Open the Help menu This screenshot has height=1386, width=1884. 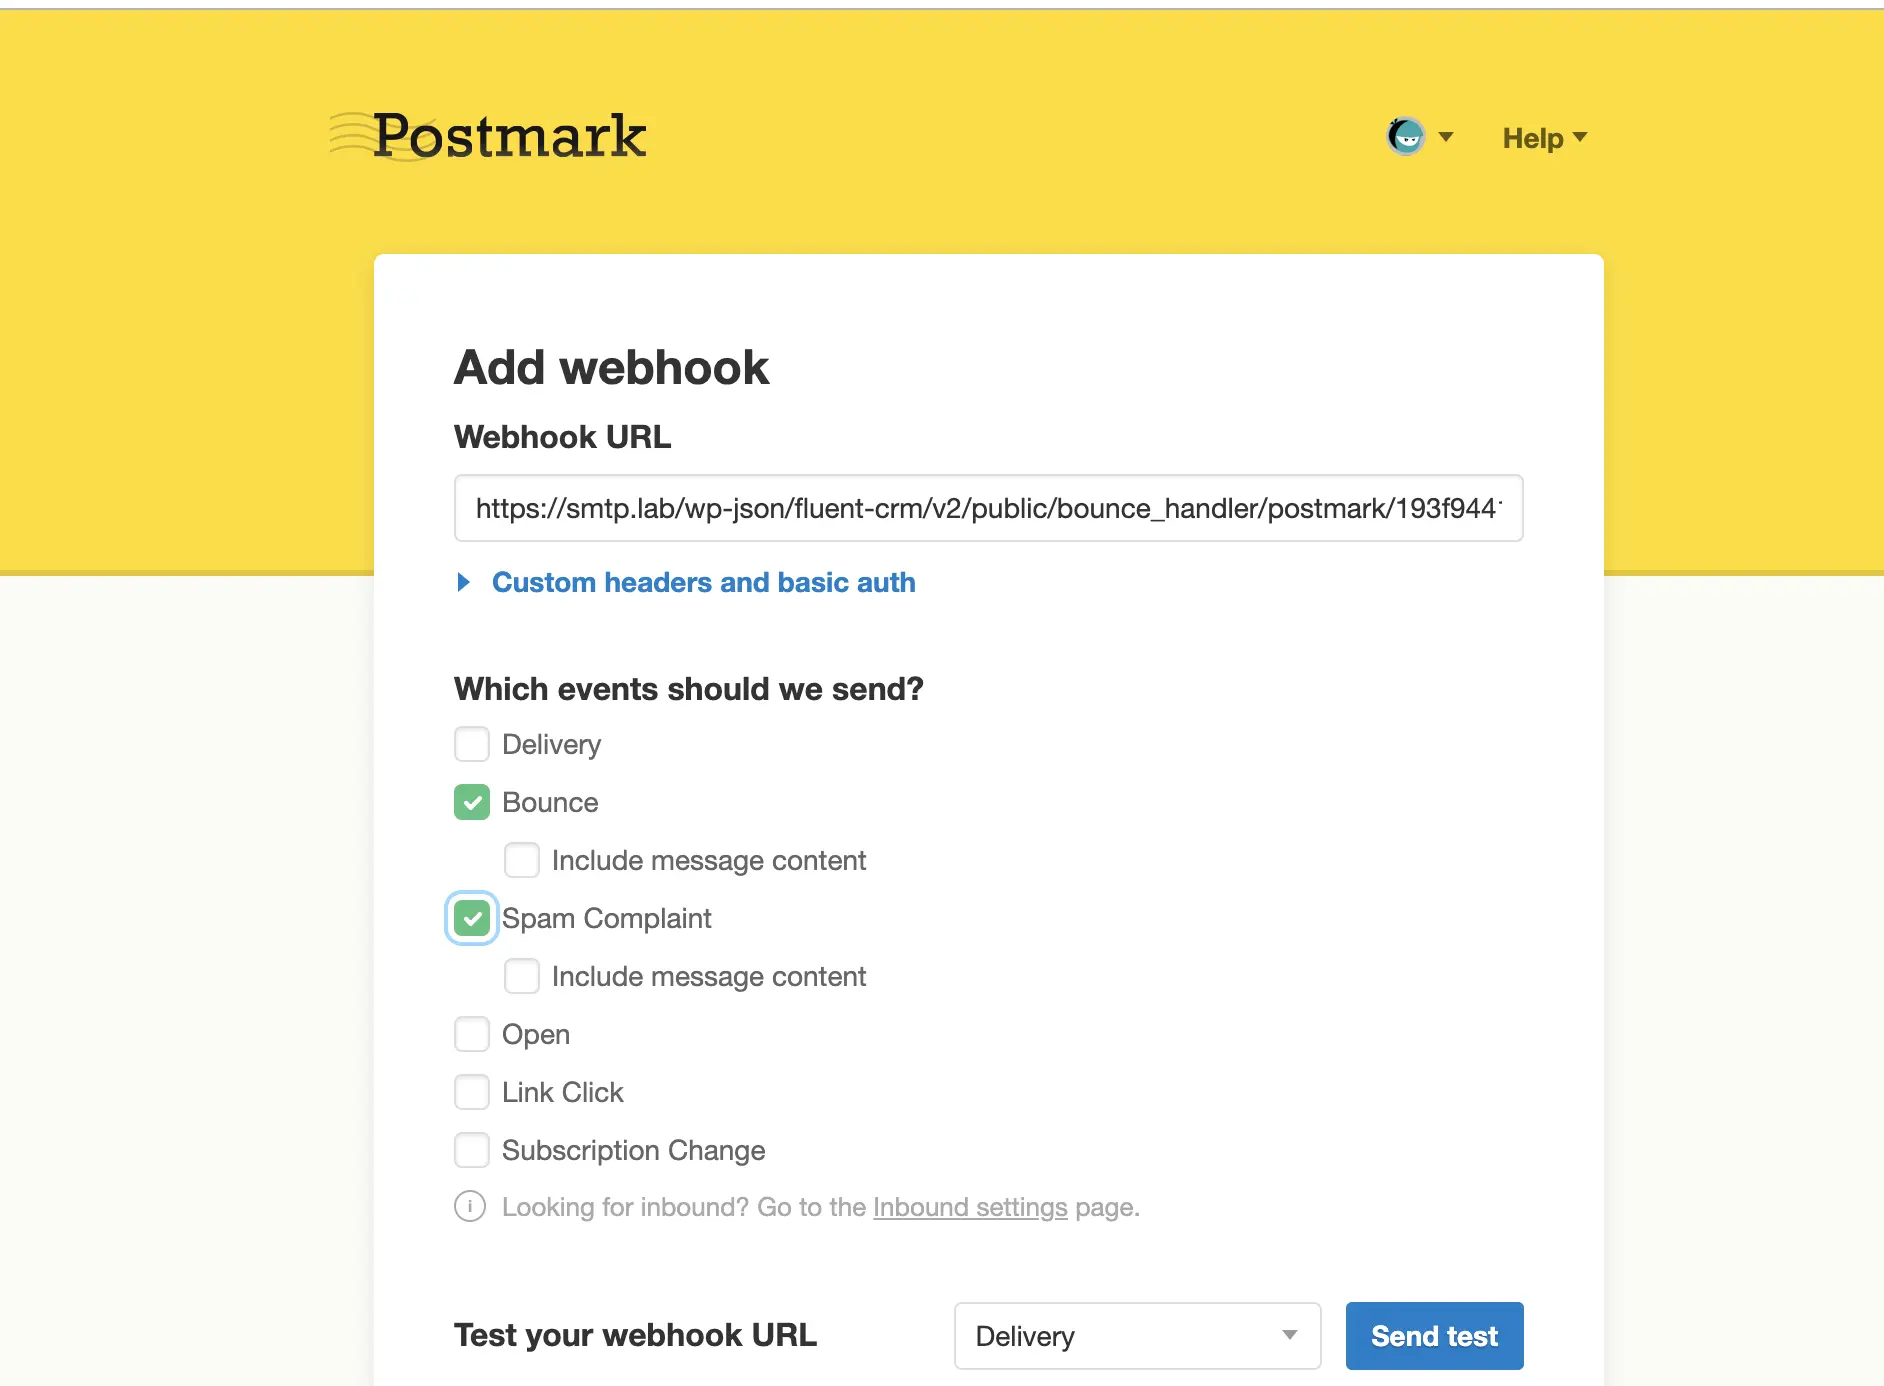pyautogui.click(x=1544, y=138)
